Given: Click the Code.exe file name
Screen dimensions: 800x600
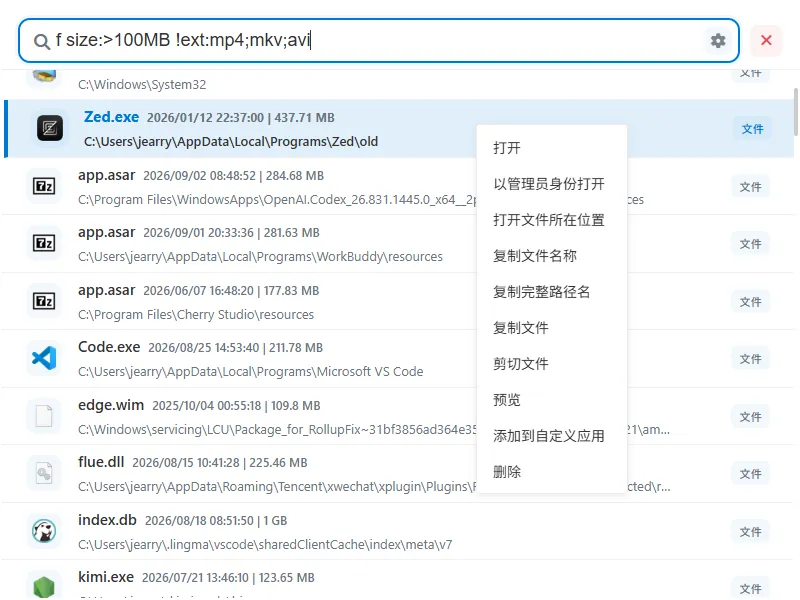Looking at the screenshot, I should tap(109, 347).
